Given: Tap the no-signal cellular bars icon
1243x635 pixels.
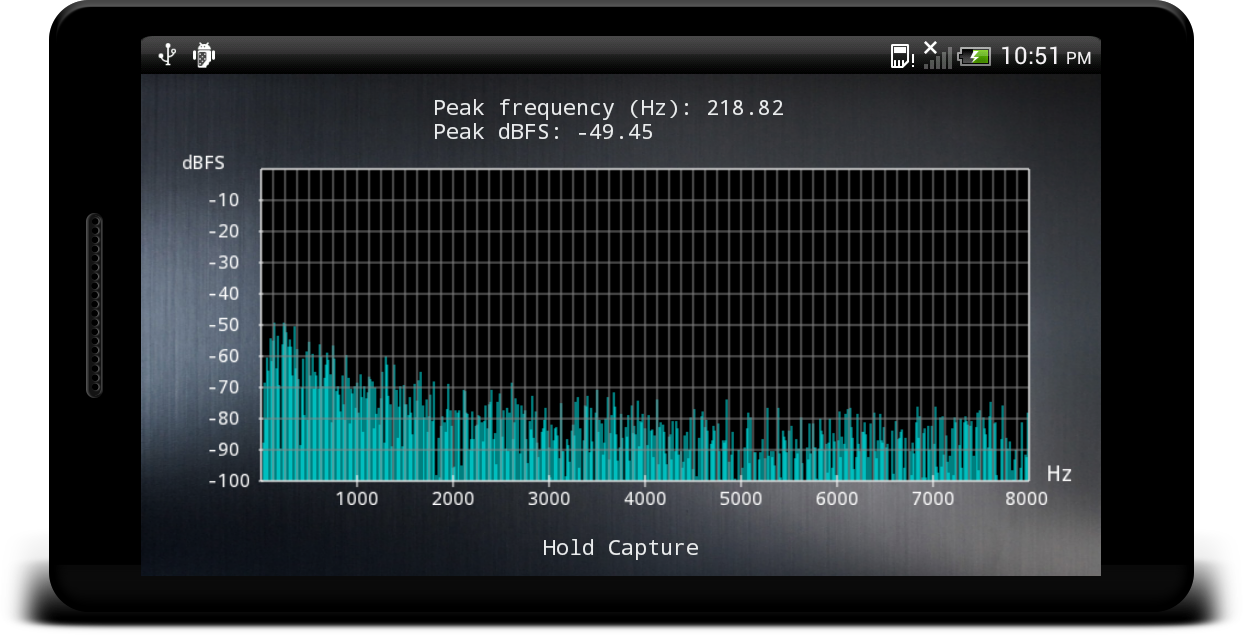Looking at the screenshot, I should click(x=936, y=55).
